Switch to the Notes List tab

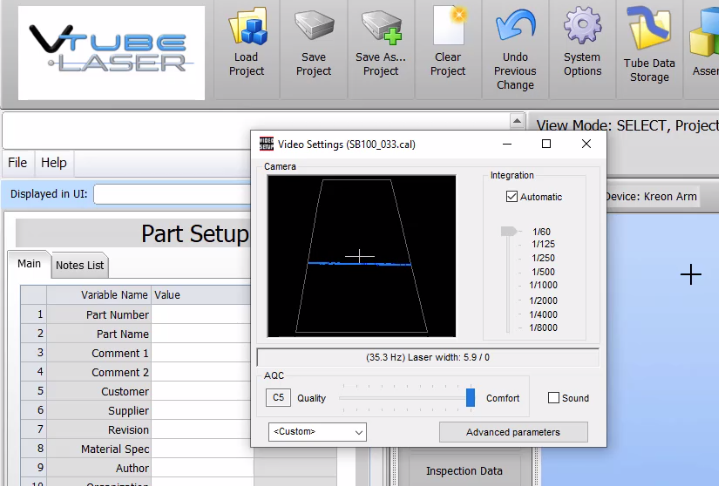coord(79,265)
